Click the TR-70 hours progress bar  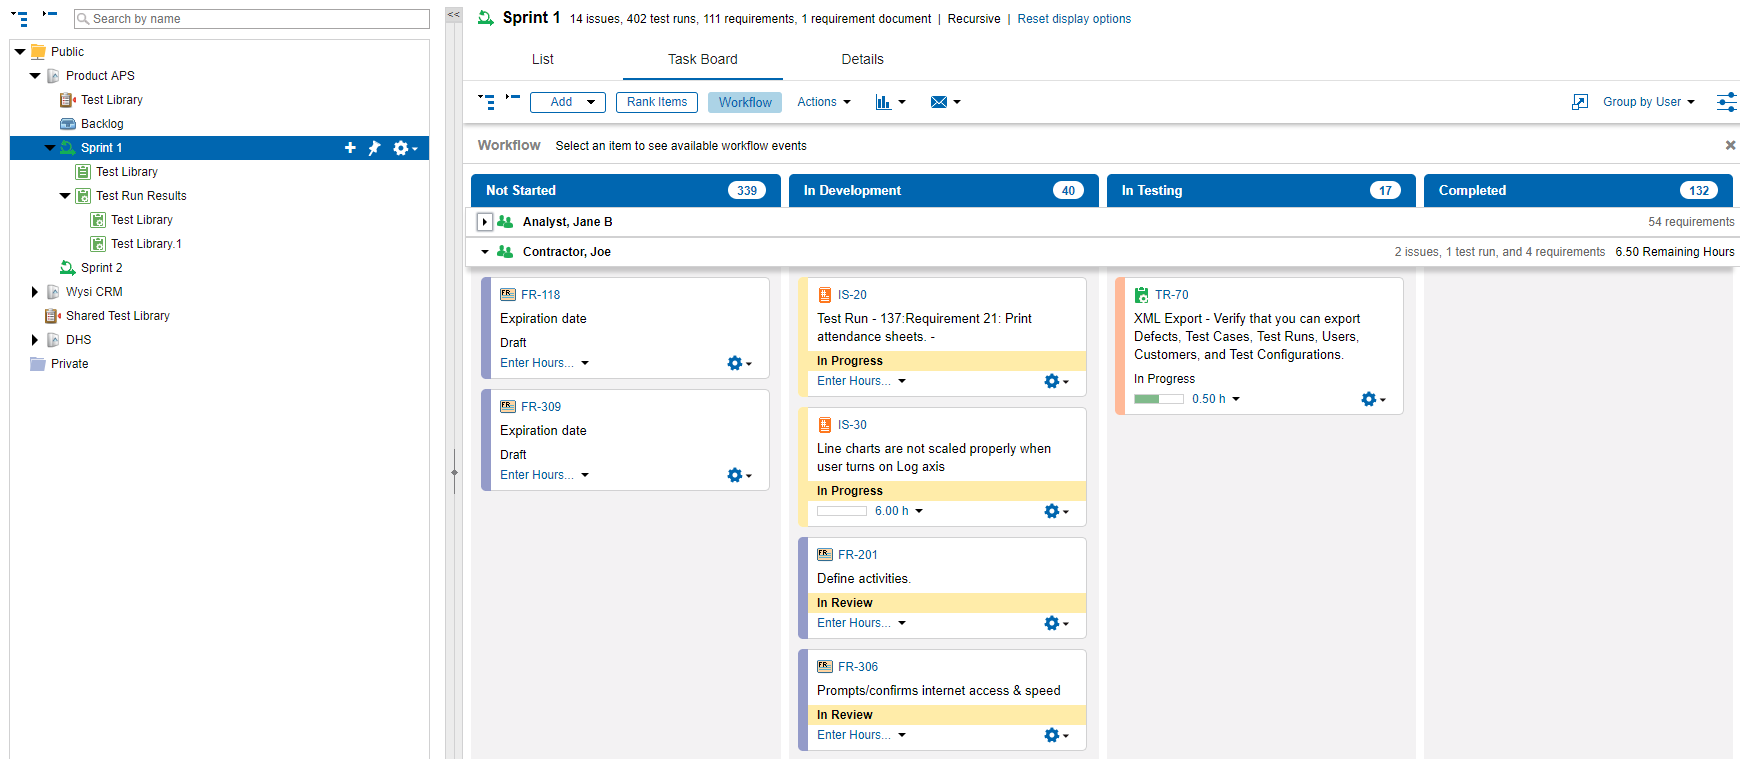coord(1158,399)
